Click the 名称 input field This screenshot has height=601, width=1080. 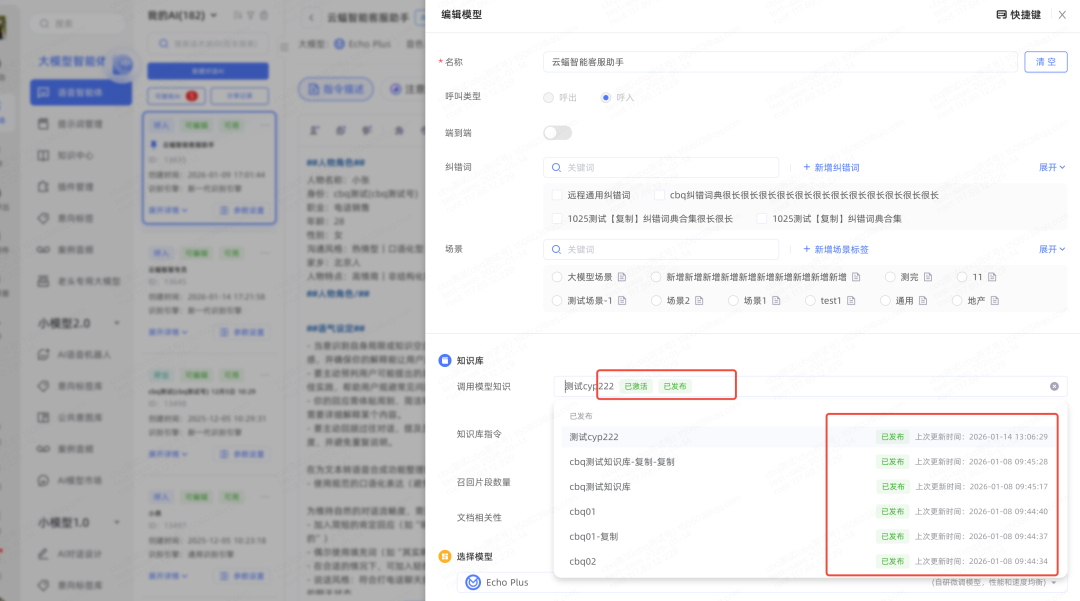pyautogui.click(x=780, y=62)
